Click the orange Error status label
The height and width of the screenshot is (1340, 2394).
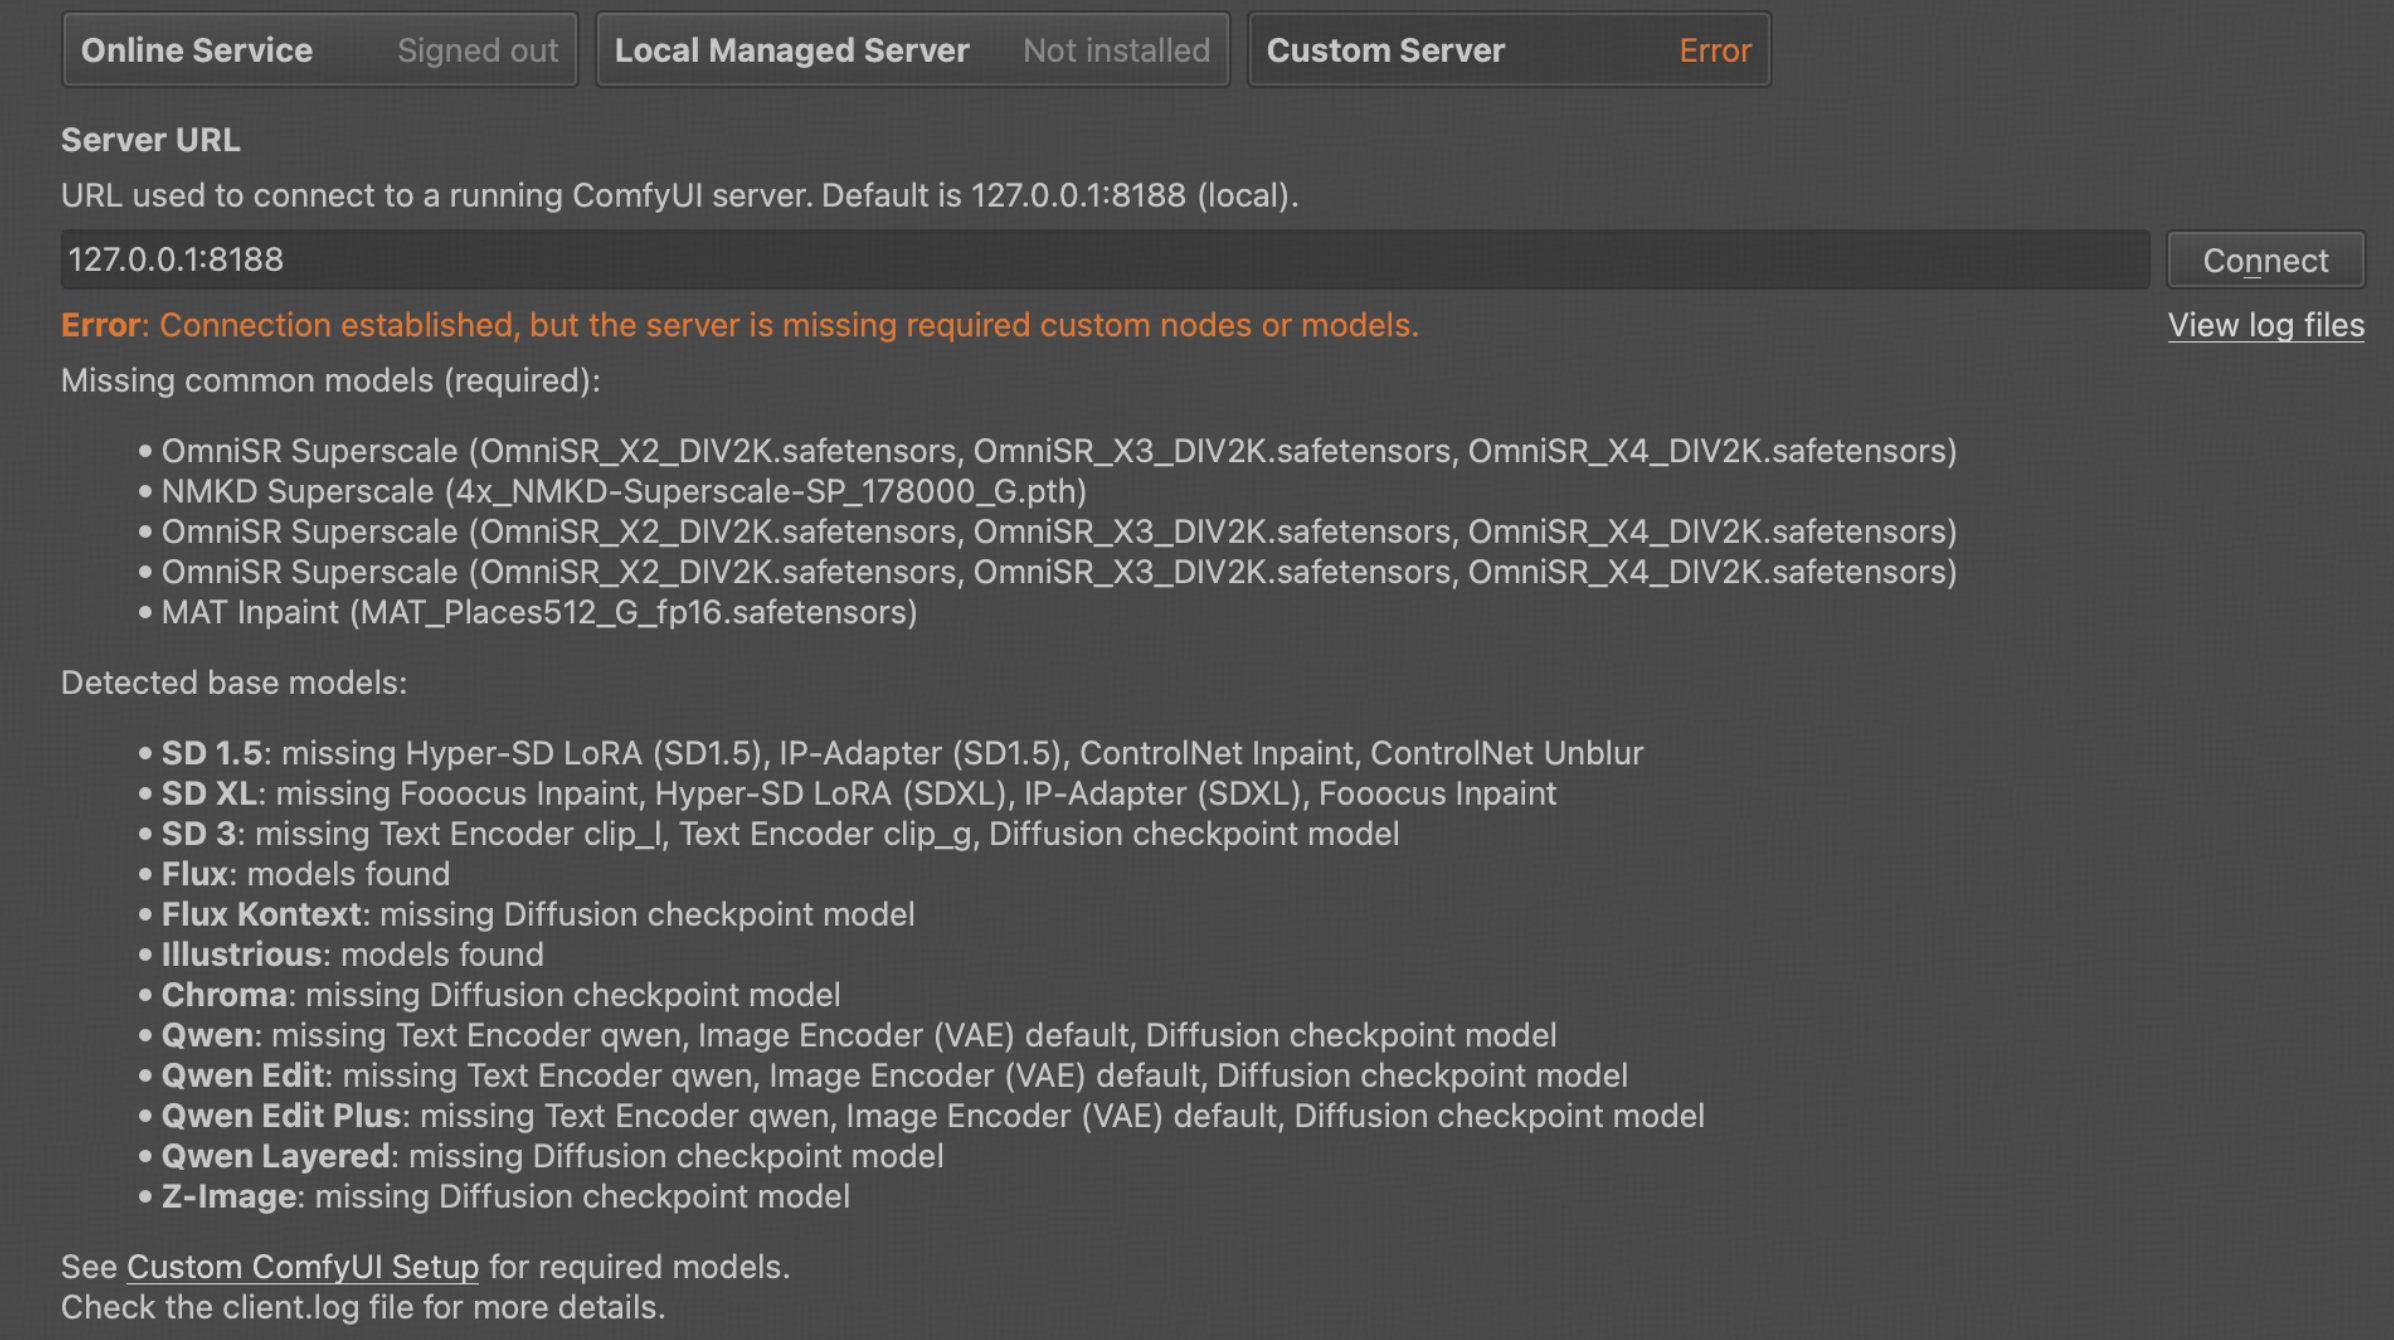1714,50
